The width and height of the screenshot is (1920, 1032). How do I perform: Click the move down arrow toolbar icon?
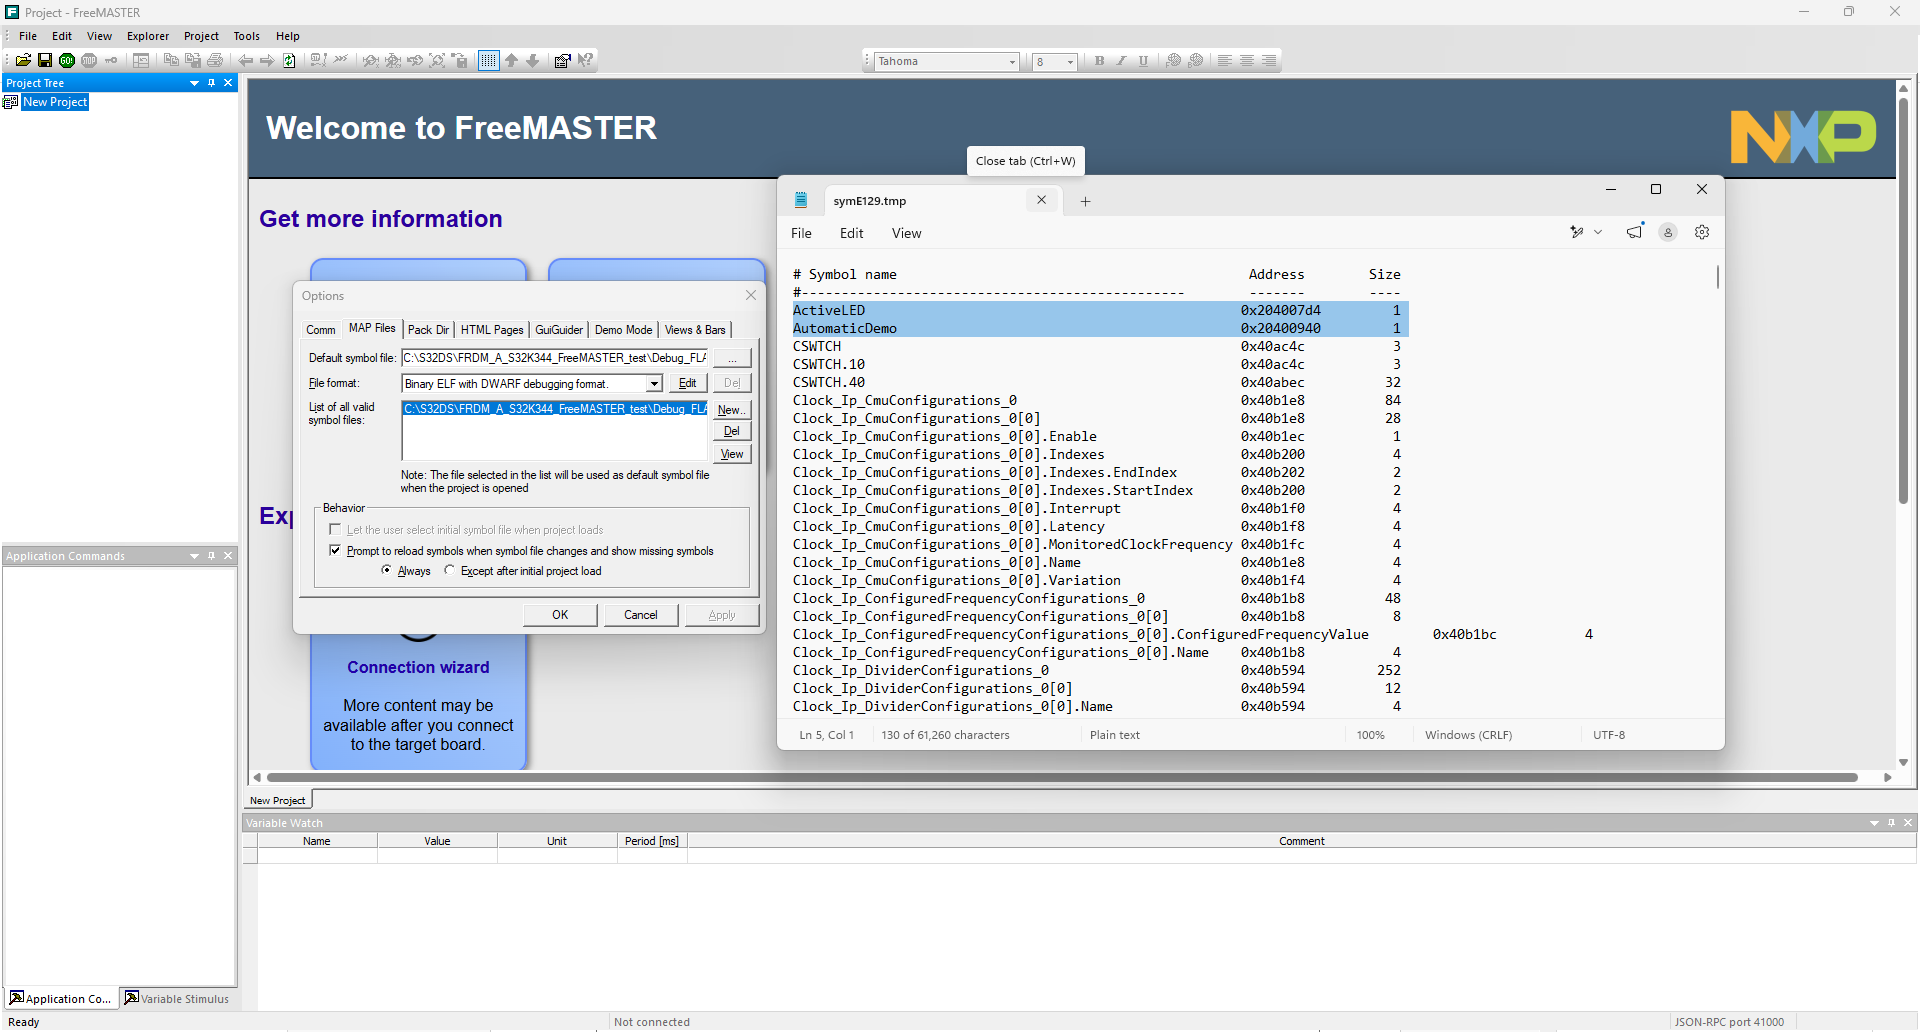click(x=533, y=61)
